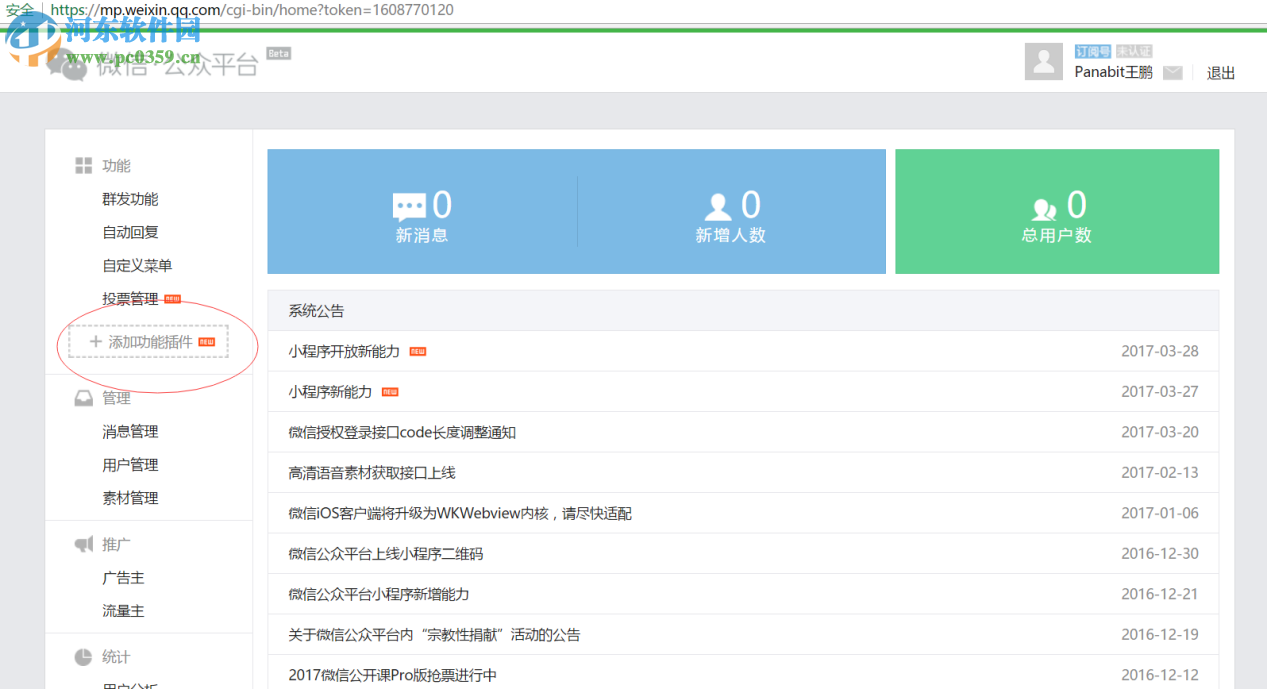This screenshot has height=689, width=1267.
Task: Open 自定义菜单 in sidebar
Action: pos(137,265)
